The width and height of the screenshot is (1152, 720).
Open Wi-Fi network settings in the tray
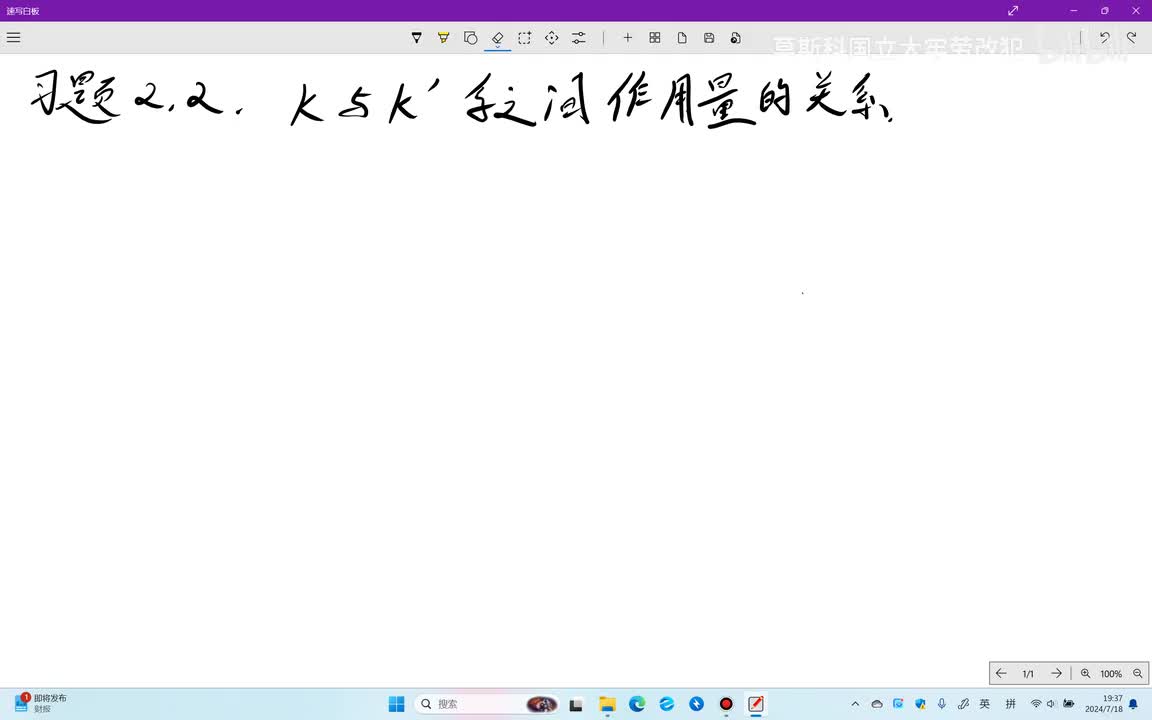pyautogui.click(x=1036, y=704)
